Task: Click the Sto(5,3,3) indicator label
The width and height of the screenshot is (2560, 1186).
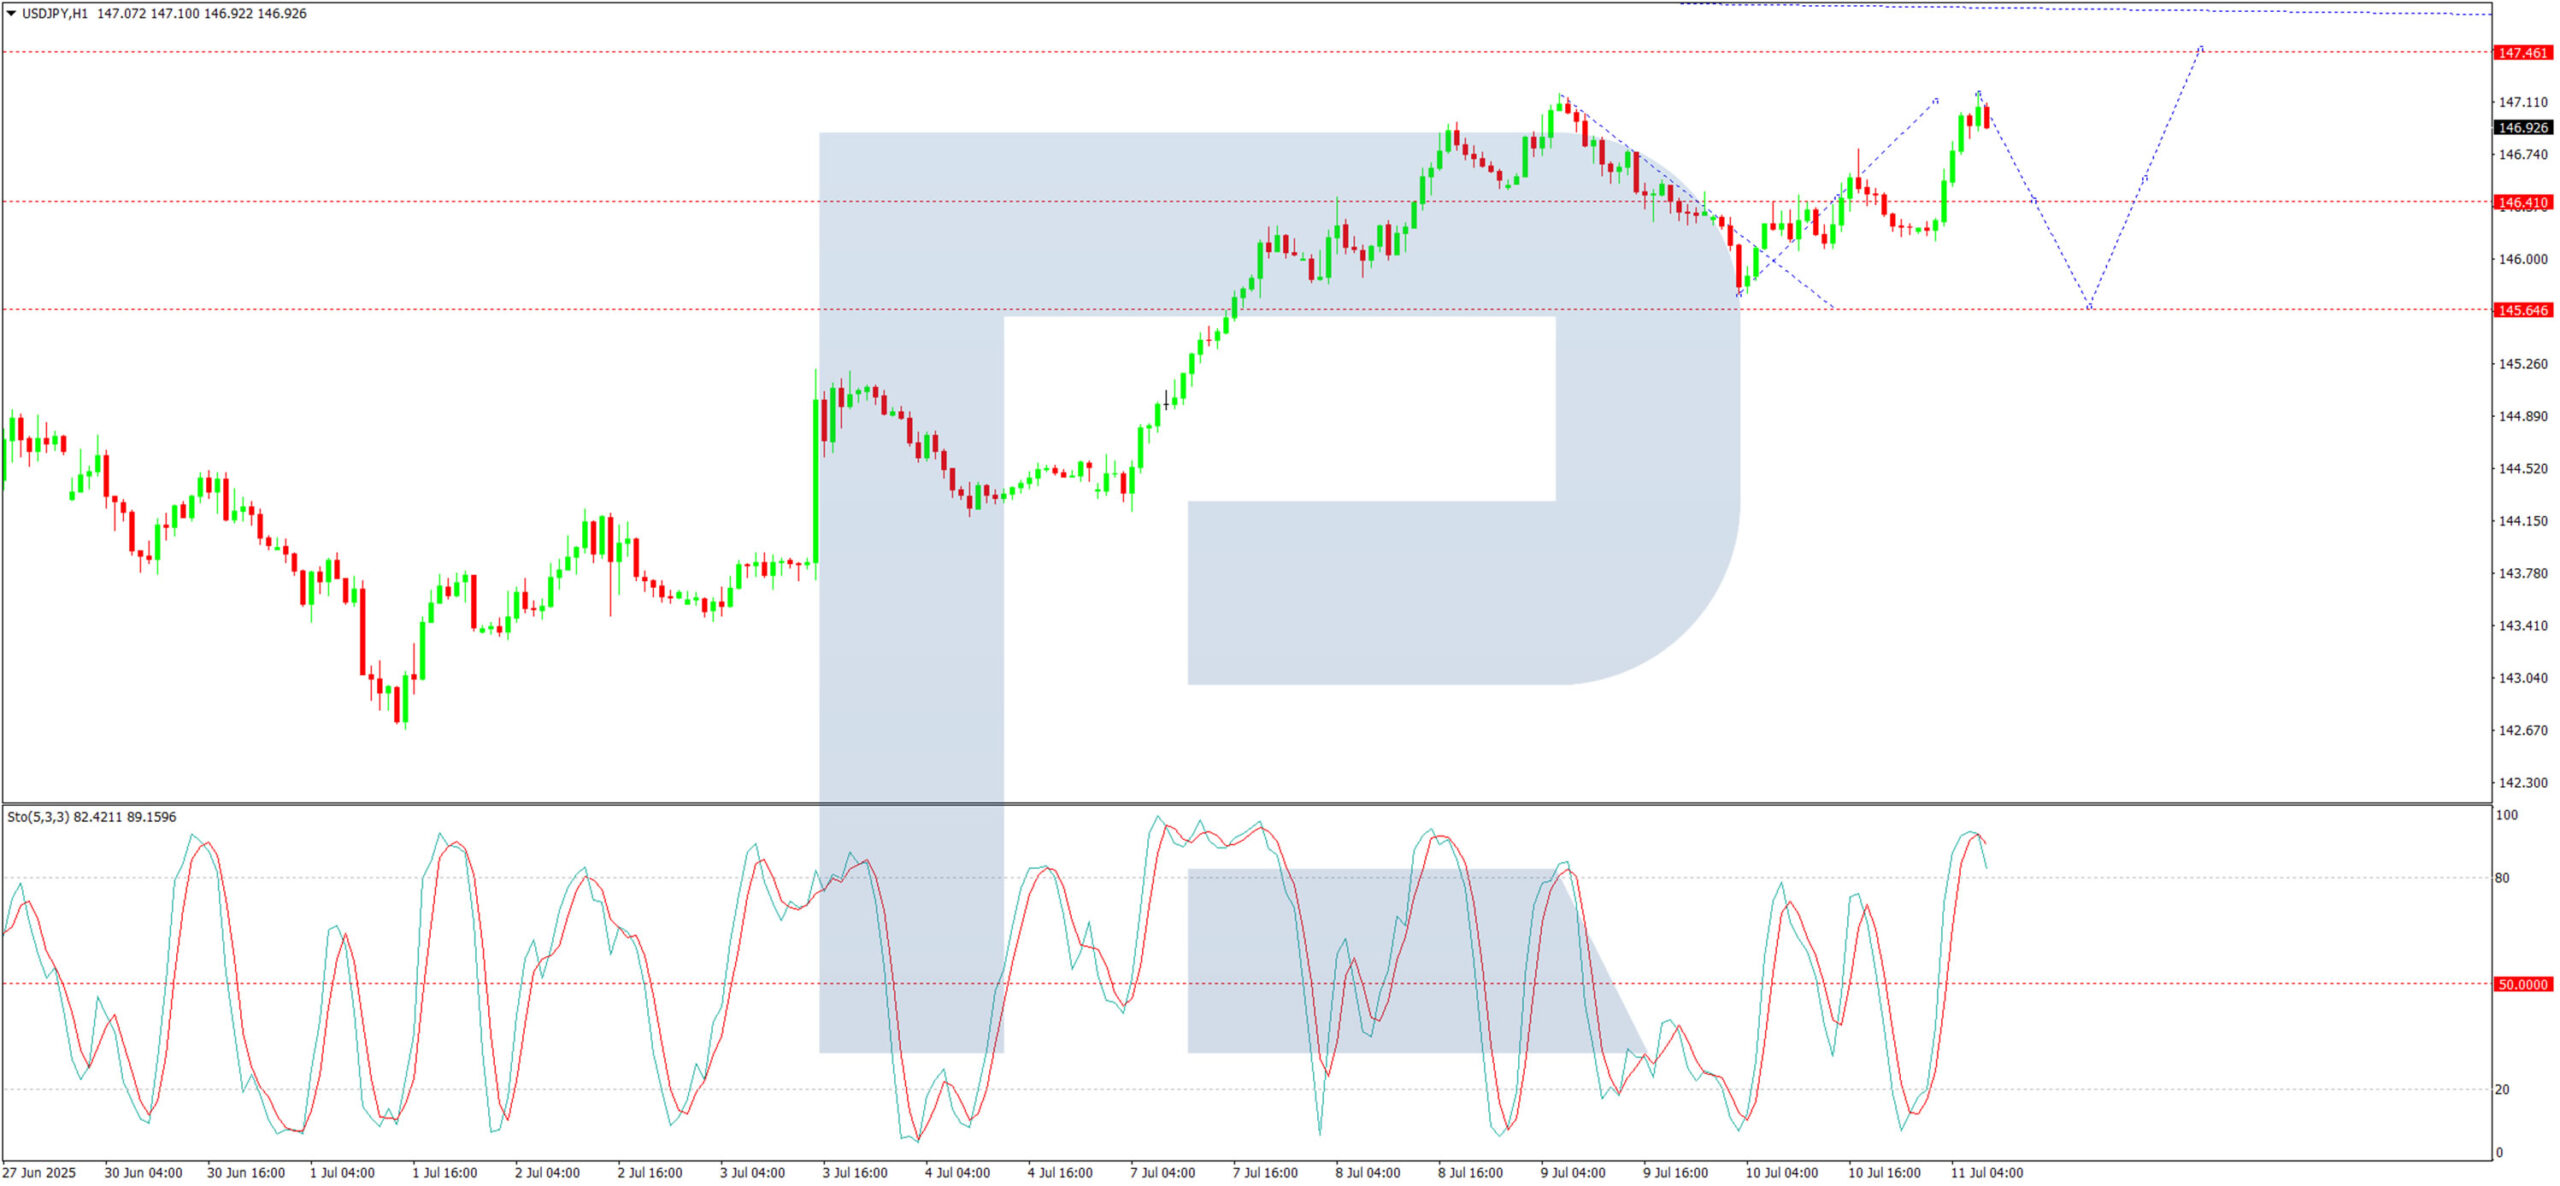Action: [38, 817]
